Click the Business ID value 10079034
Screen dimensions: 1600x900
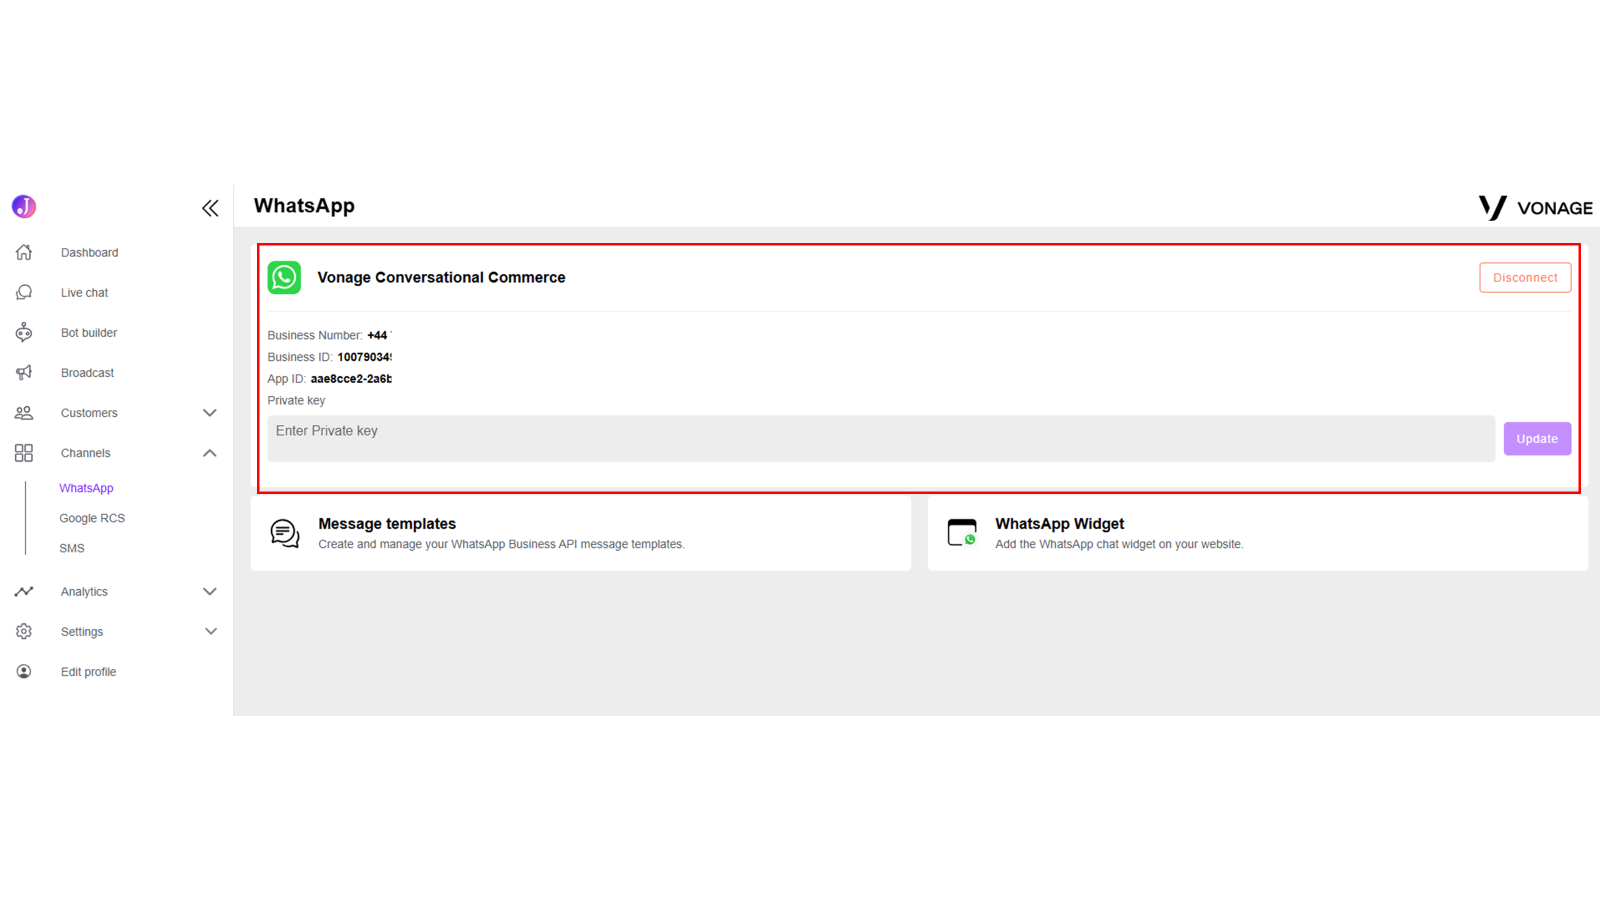(364, 357)
